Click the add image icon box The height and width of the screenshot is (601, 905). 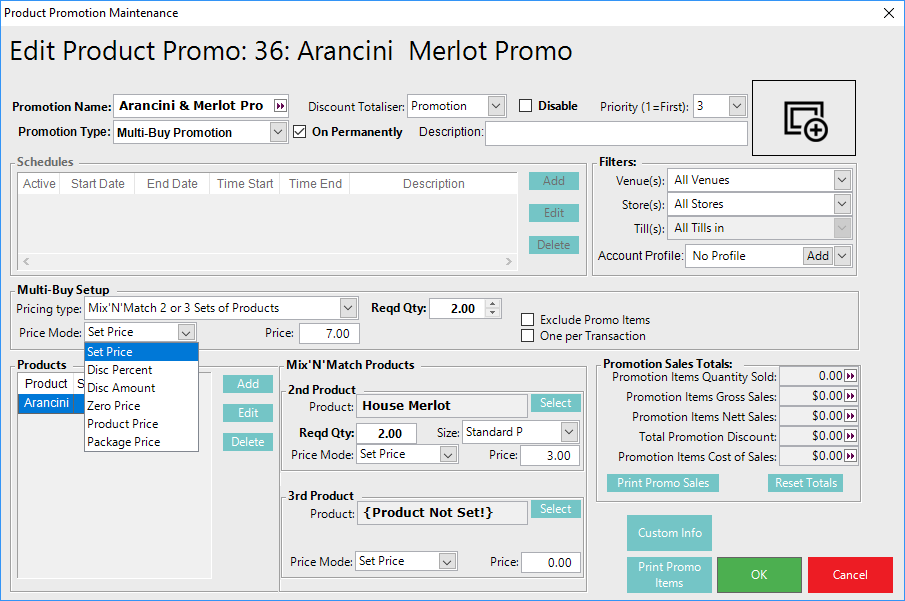point(804,118)
